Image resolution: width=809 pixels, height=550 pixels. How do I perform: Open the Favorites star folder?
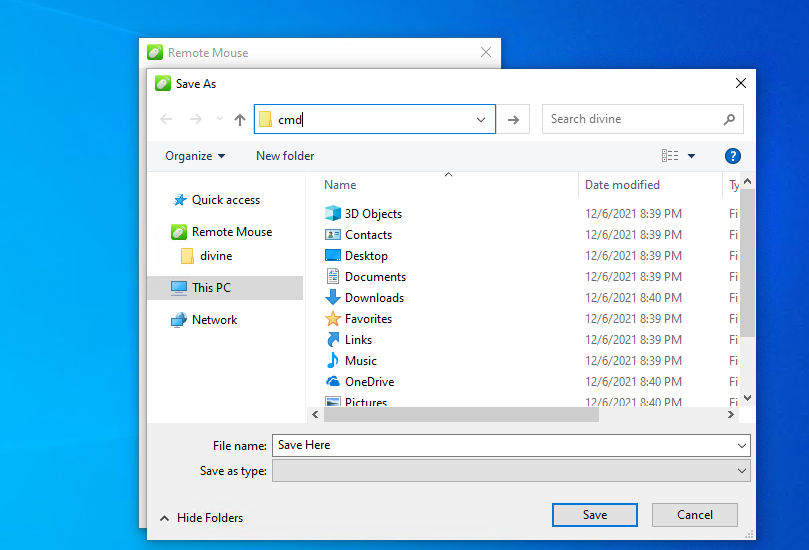click(x=368, y=319)
